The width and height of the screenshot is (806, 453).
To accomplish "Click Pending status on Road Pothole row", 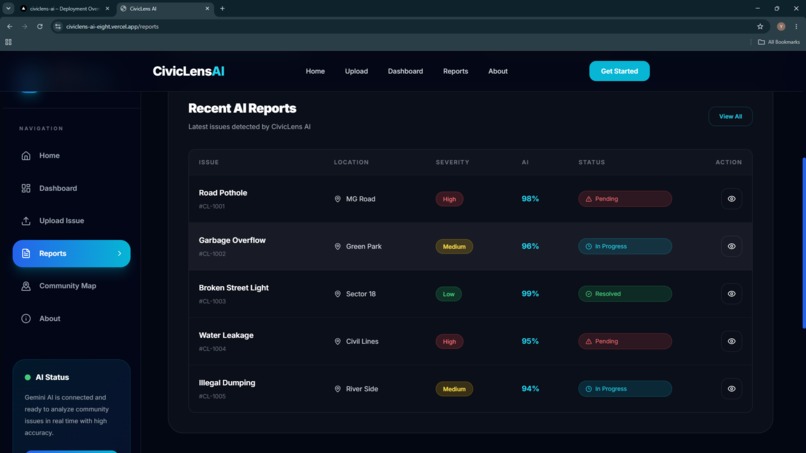I will pos(625,199).
